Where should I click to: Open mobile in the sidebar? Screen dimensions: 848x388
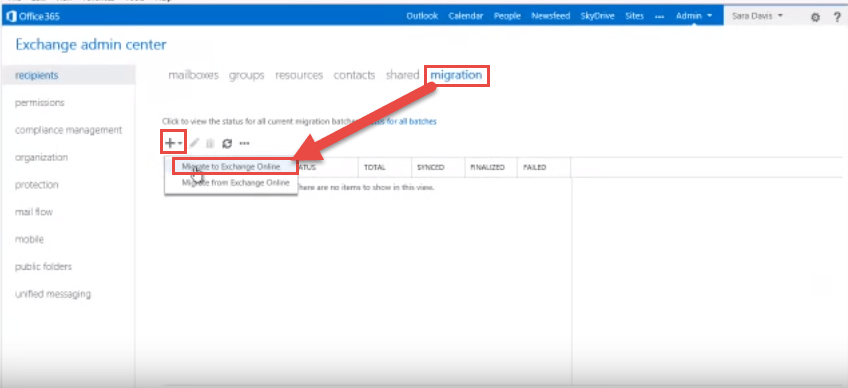pos(29,240)
